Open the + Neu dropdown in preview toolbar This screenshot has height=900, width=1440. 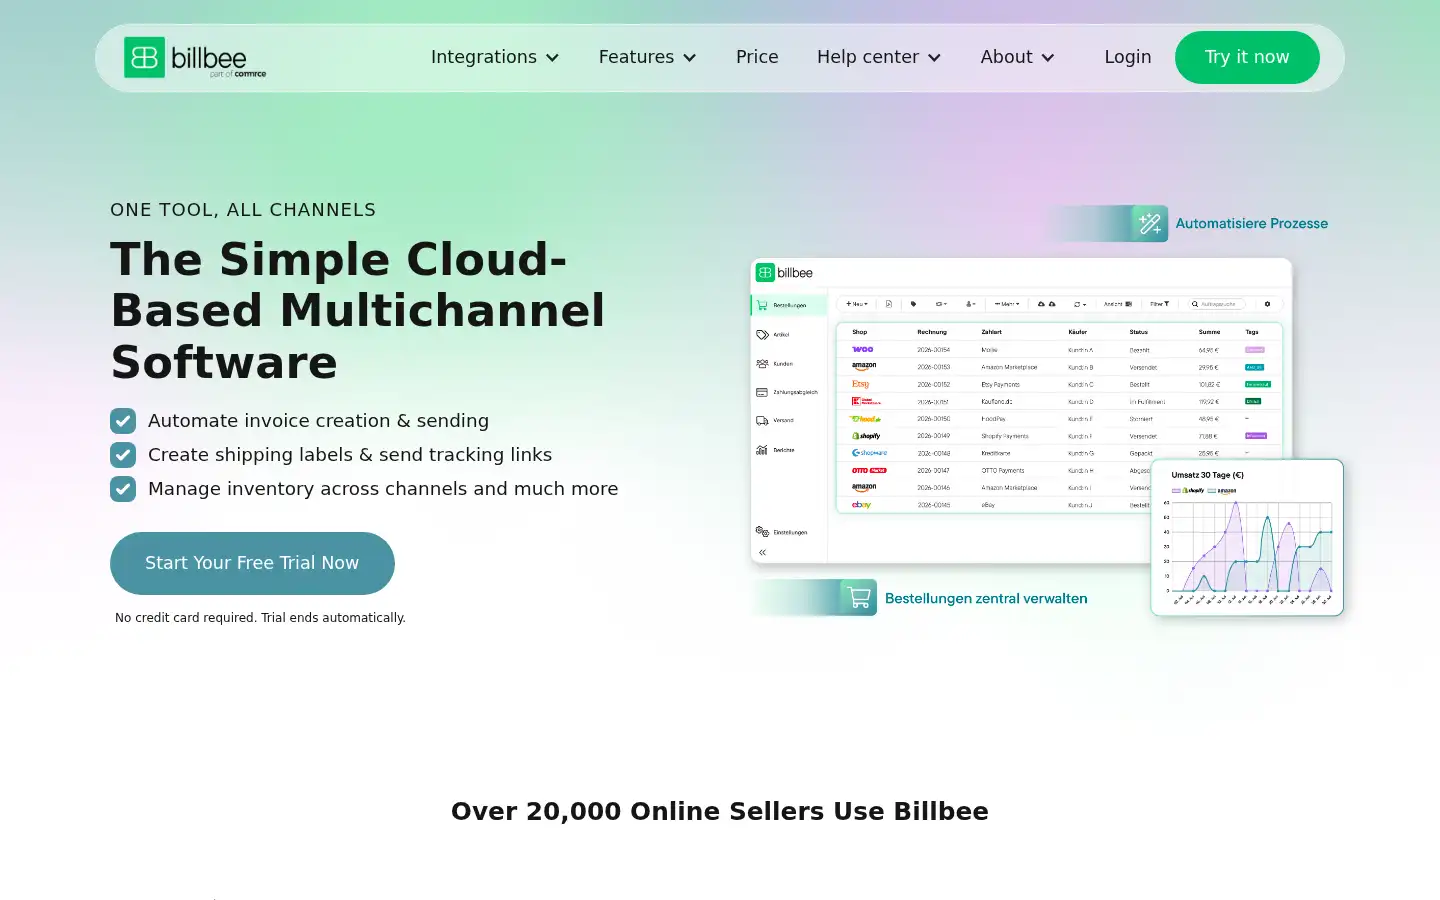click(x=857, y=304)
